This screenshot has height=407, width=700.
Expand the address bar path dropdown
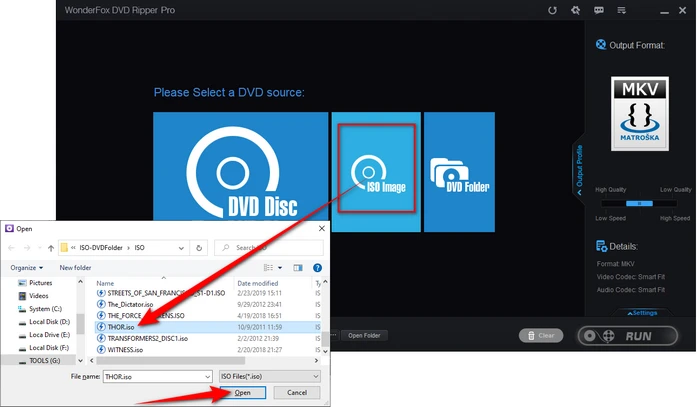click(181, 248)
